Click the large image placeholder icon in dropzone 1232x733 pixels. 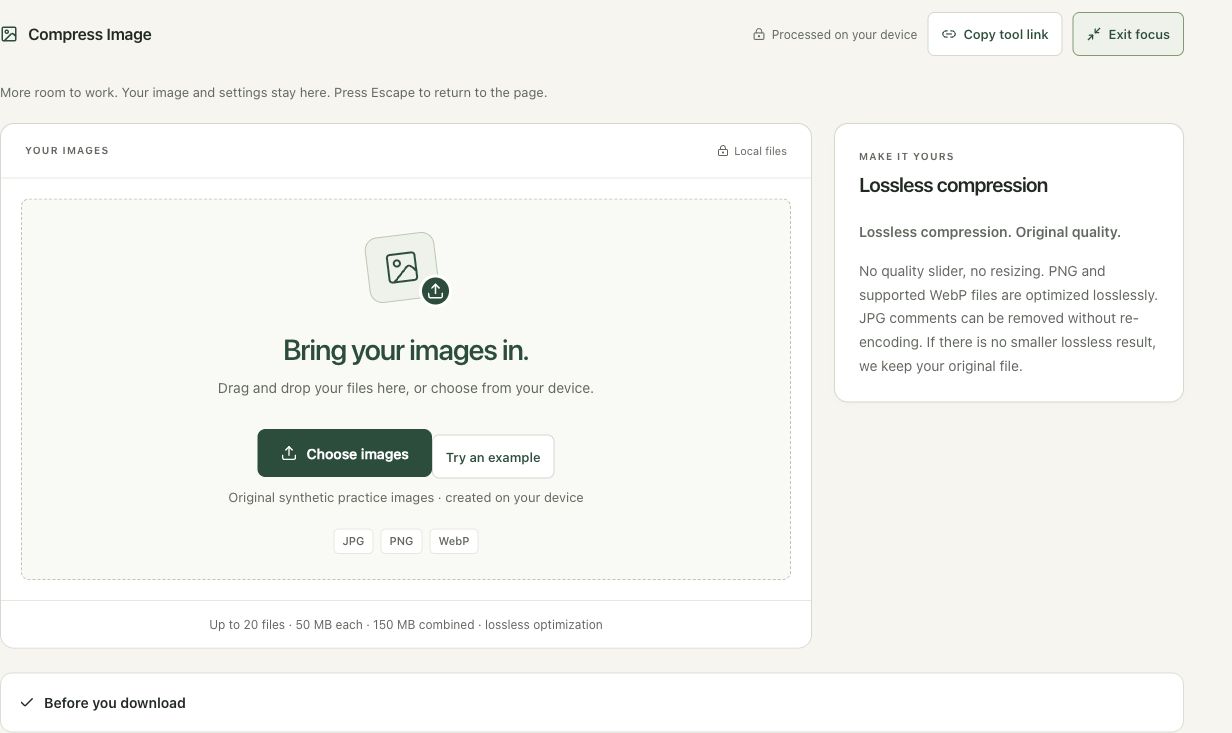point(401,268)
